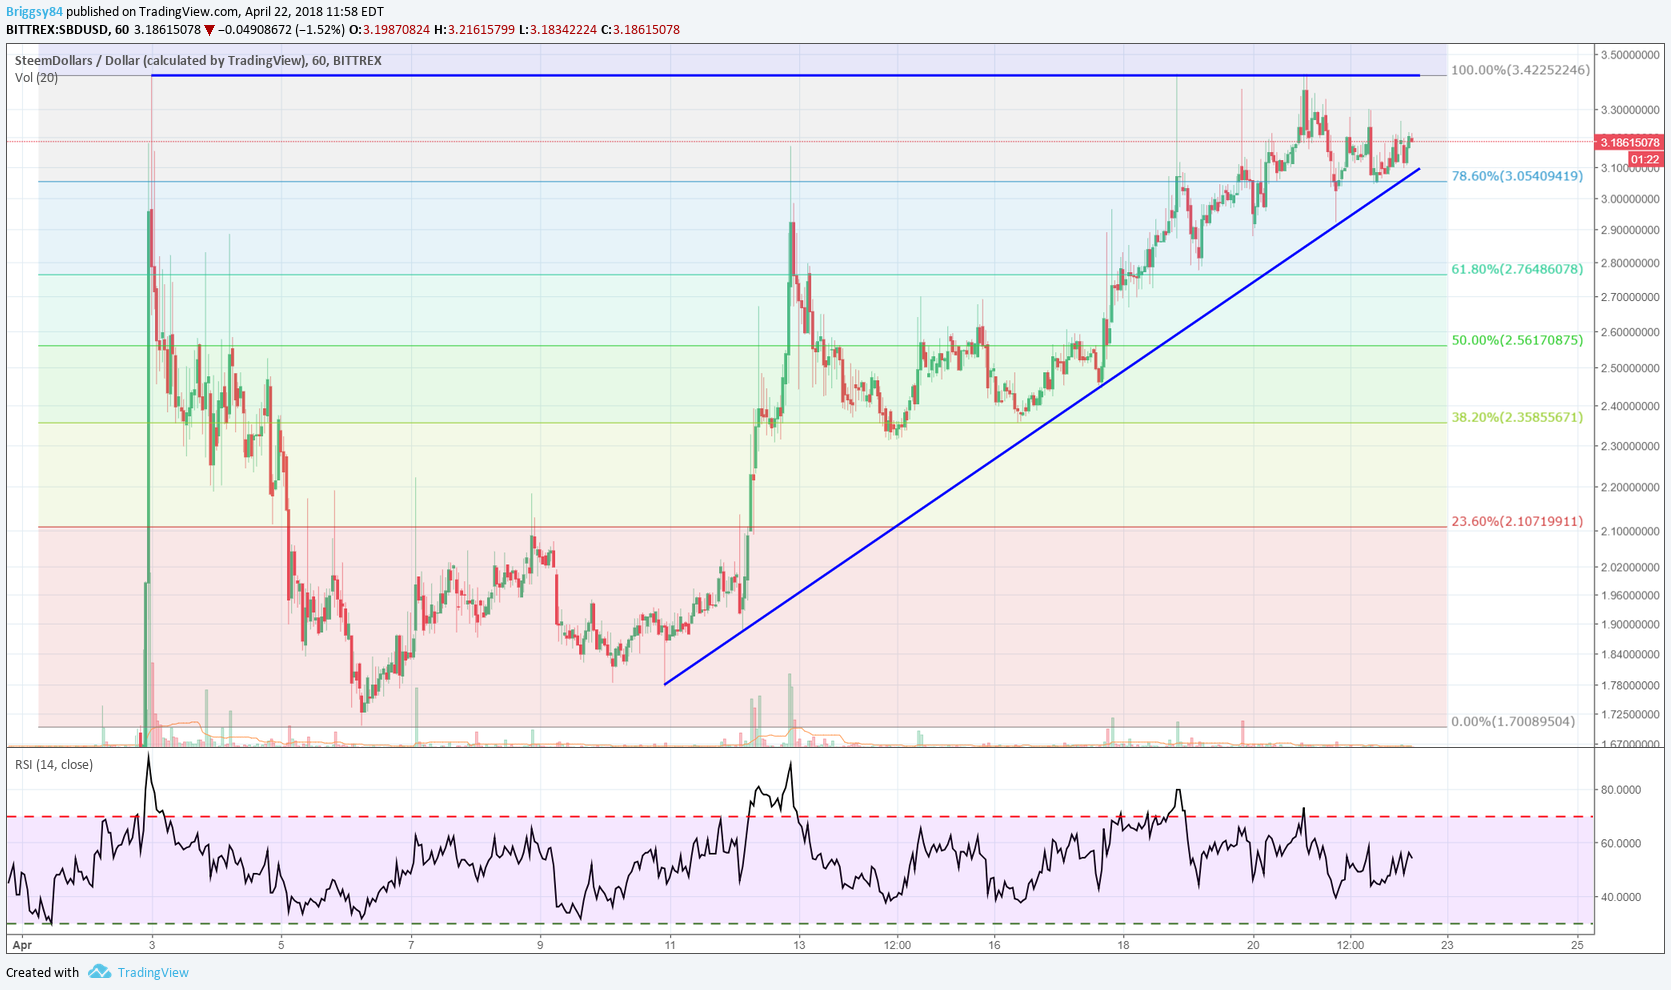
Task: Click the C:3.18615078 close value in header
Action: click(640, 30)
